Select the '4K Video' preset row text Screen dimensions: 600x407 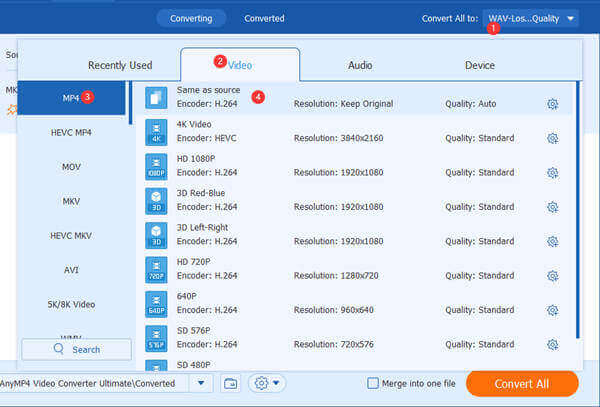click(194, 124)
